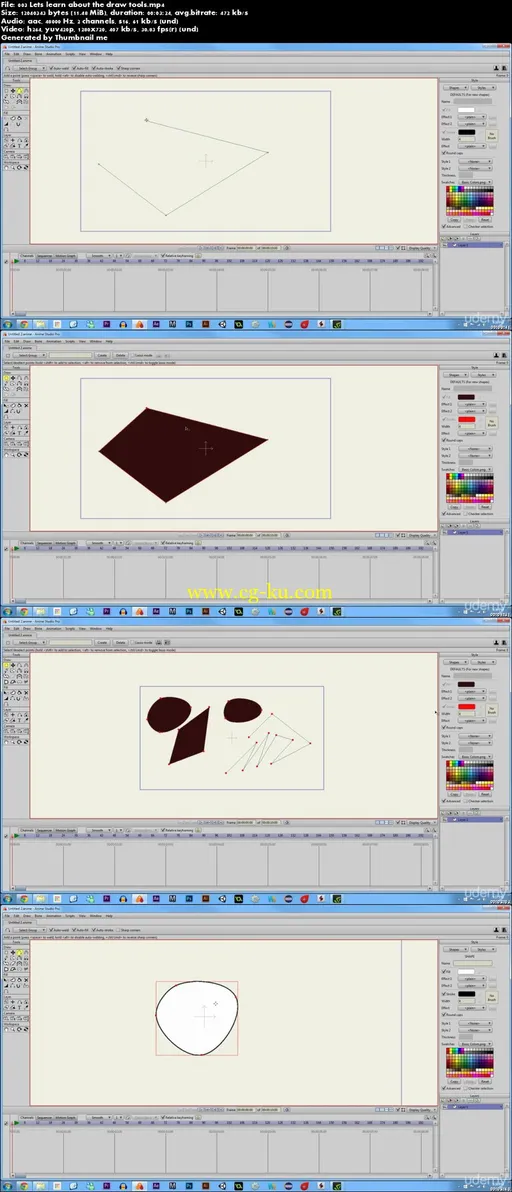Click the Windows Start orb below the white blob frame
Image resolution: width=512 pixels, height=1192 pixels.
7,1186
